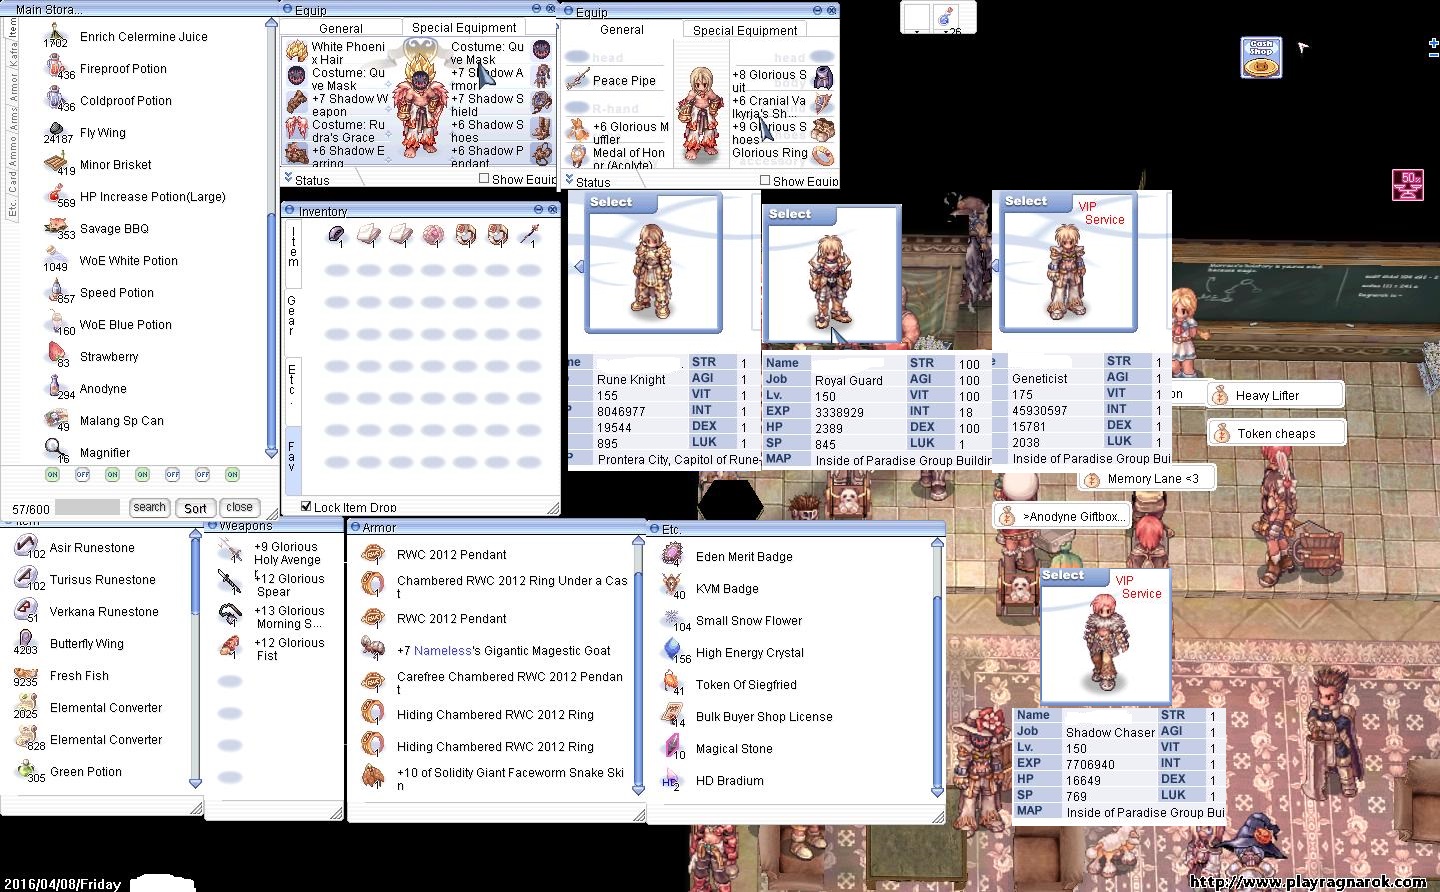1440x892 pixels.
Task: Switch to Special Equipment tab in left Equip
Action: (464, 28)
